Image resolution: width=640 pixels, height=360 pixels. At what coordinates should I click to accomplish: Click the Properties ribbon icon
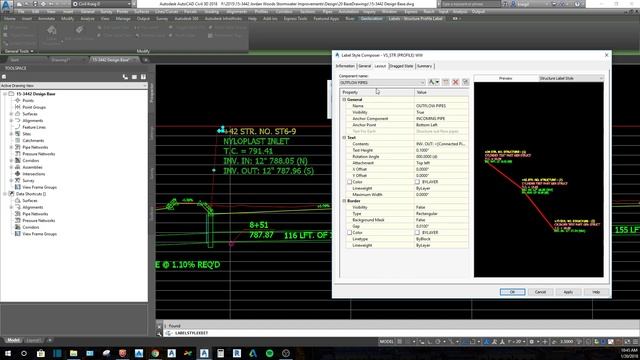52,30
